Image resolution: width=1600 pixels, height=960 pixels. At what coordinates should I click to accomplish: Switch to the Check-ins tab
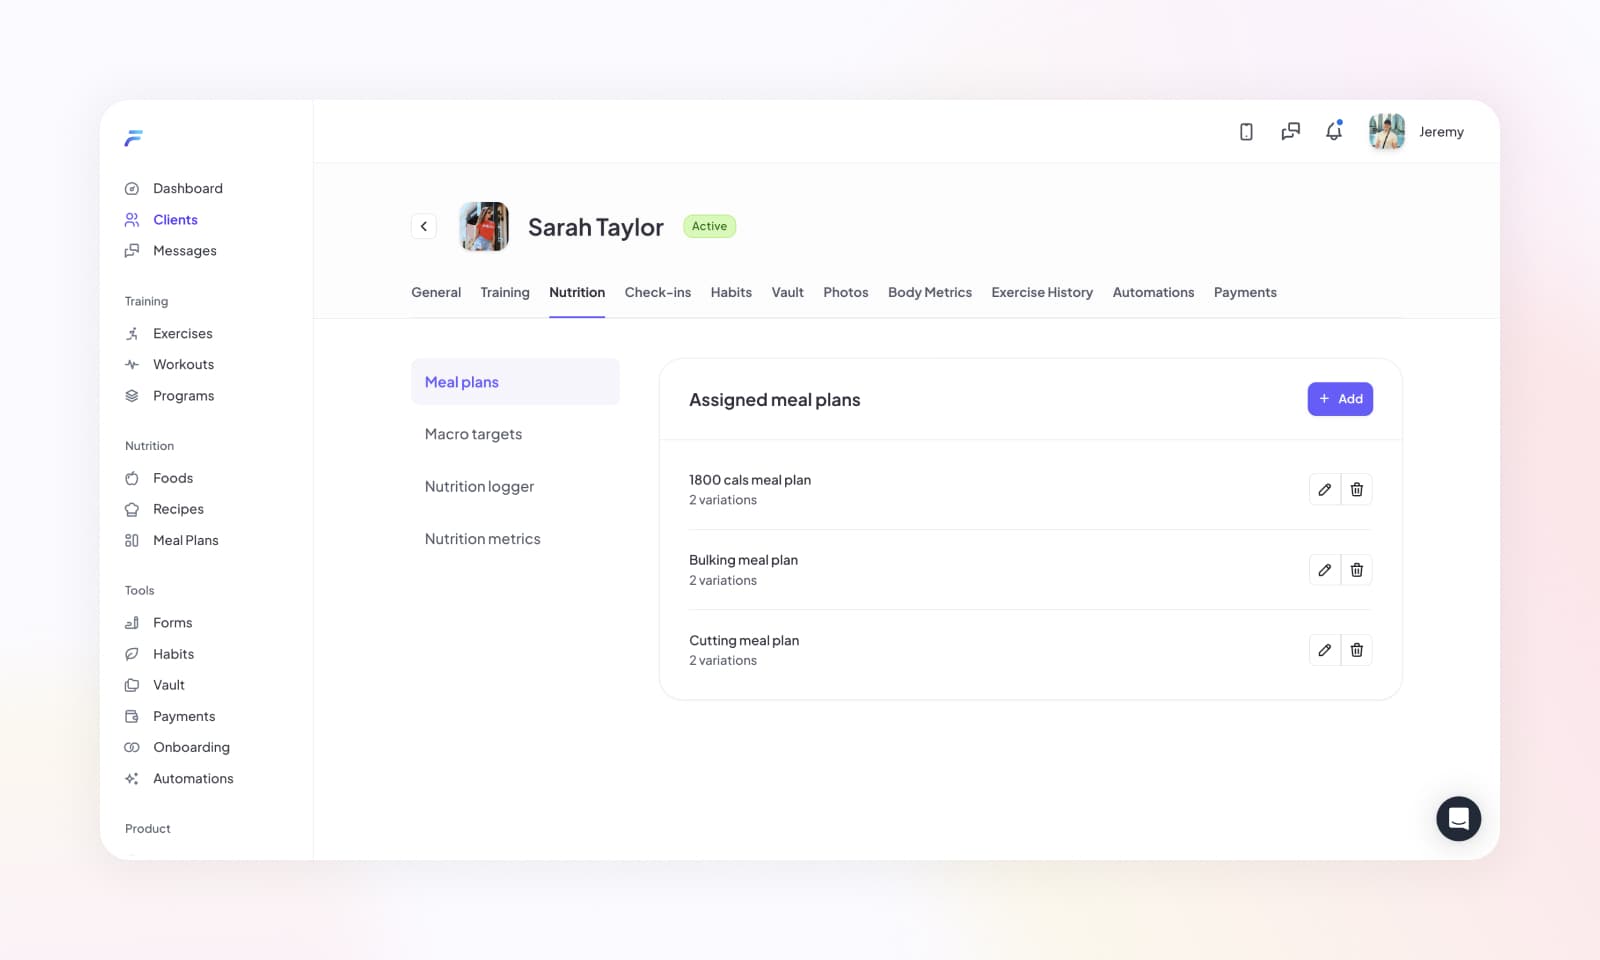pyautogui.click(x=657, y=292)
